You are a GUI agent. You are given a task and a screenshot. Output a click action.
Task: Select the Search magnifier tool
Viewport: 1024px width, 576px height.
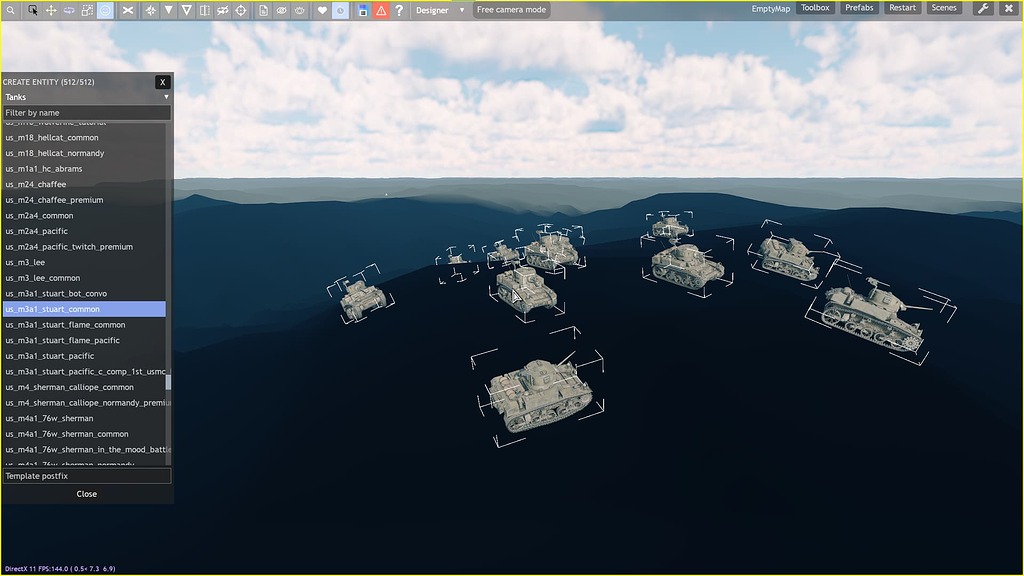point(10,9)
